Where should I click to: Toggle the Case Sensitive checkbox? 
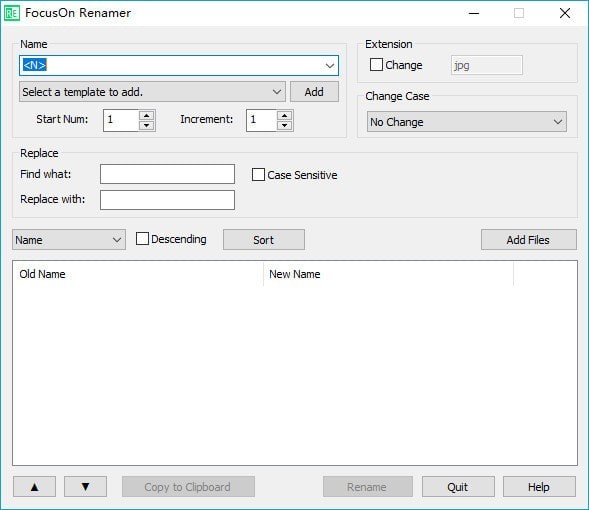(x=258, y=175)
